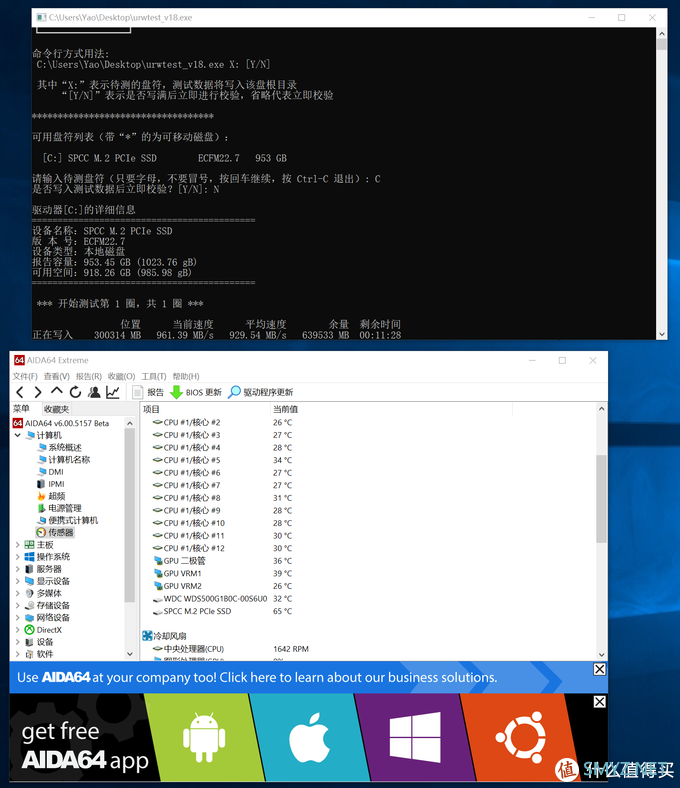Click the user icon in AIDA64 toolbar
680x788 pixels.
94,392
